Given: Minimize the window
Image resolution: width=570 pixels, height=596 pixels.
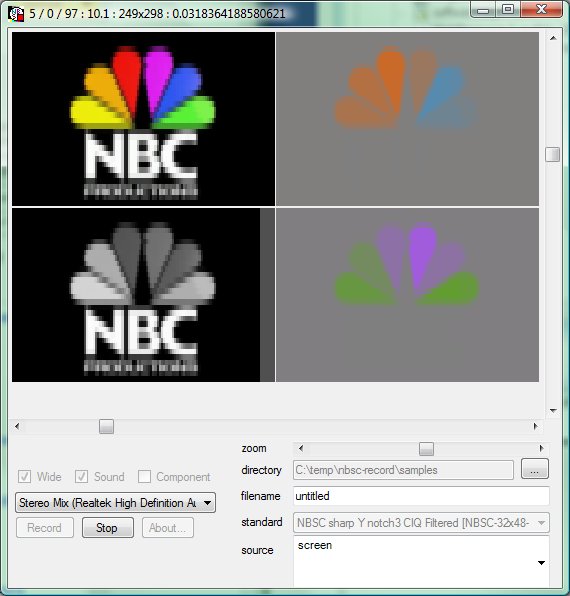Looking at the screenshot, I should pos(483,10).
